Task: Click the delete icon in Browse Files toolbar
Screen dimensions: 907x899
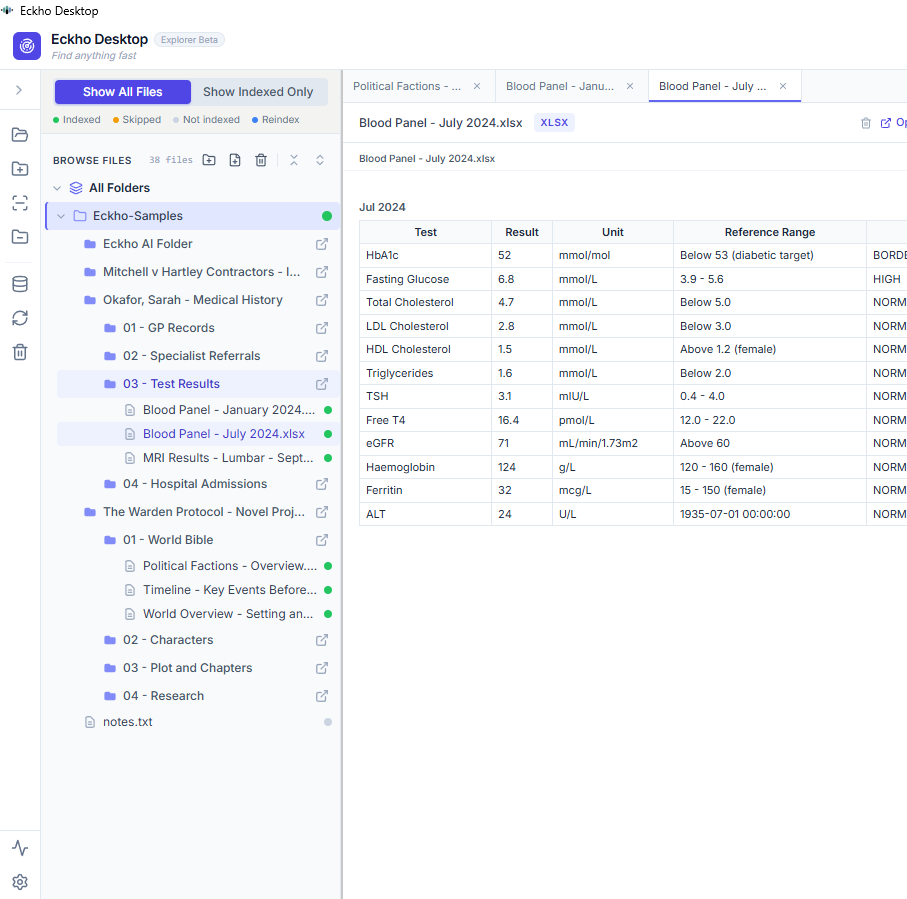Action: click(x=261, y=160)
